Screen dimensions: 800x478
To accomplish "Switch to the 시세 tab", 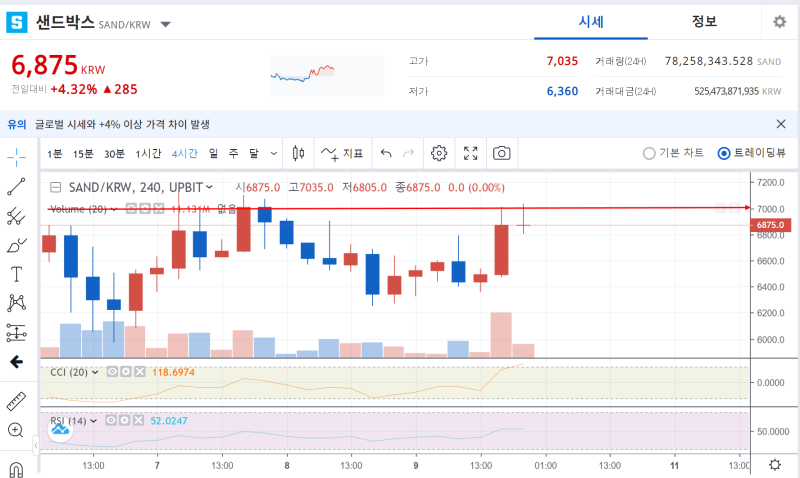I will coord(591,22).
